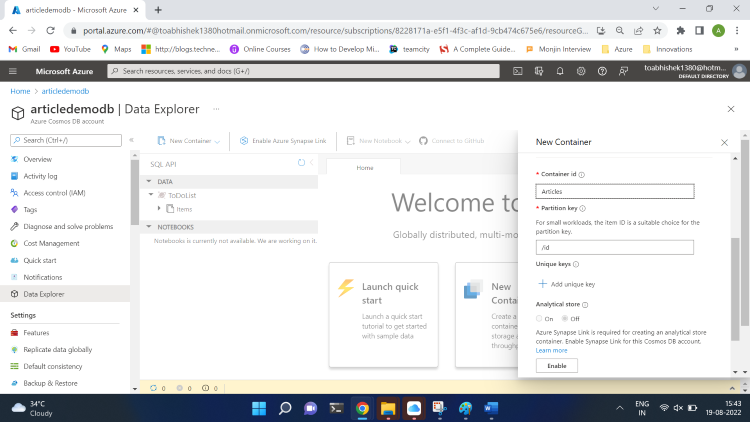Open the feedback icon in top bar
This screenshot has width=750, height=422.
[623, 71]
